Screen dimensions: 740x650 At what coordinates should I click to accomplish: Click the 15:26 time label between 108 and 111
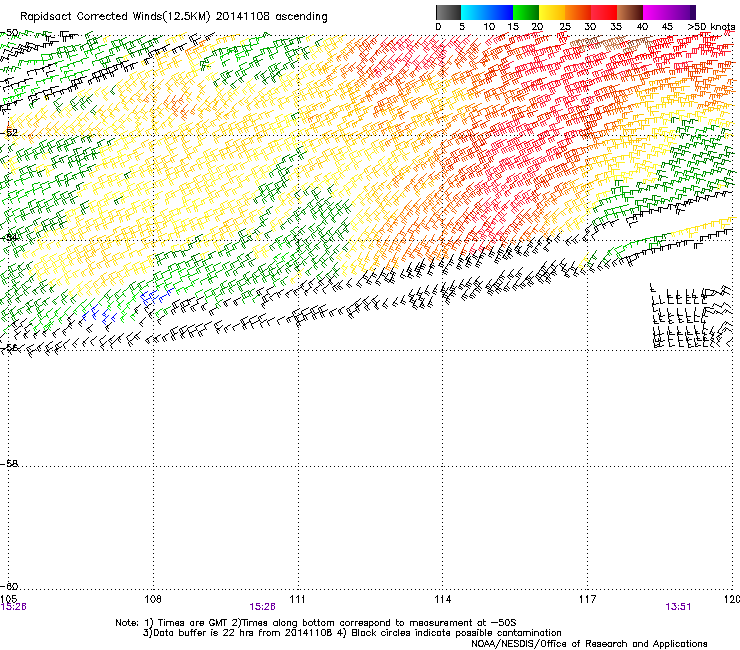262,607
